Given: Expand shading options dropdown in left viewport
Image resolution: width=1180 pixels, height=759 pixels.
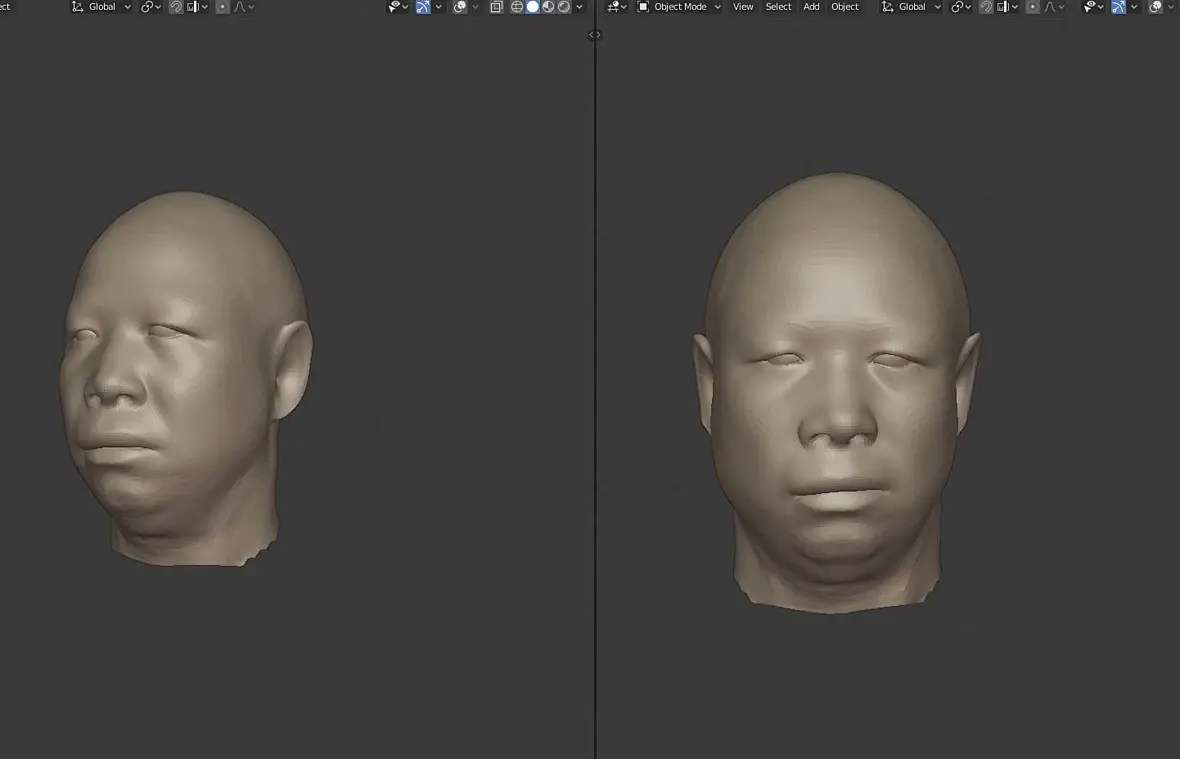Looking at the screenshot, I should pyautogui.click(x=580, y=7).
